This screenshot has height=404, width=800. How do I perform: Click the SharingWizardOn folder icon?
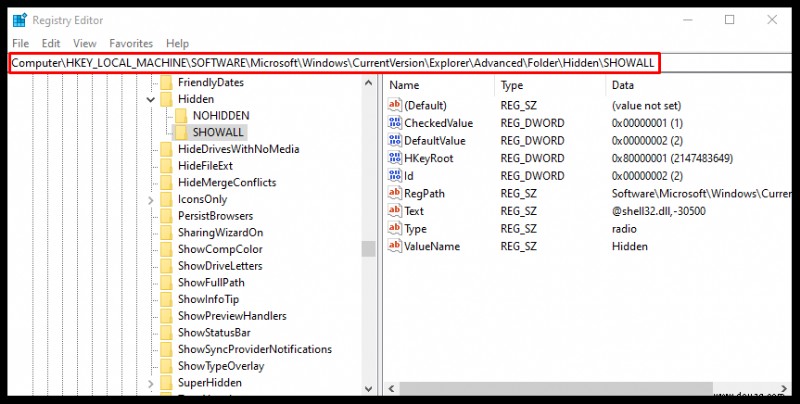166,233
